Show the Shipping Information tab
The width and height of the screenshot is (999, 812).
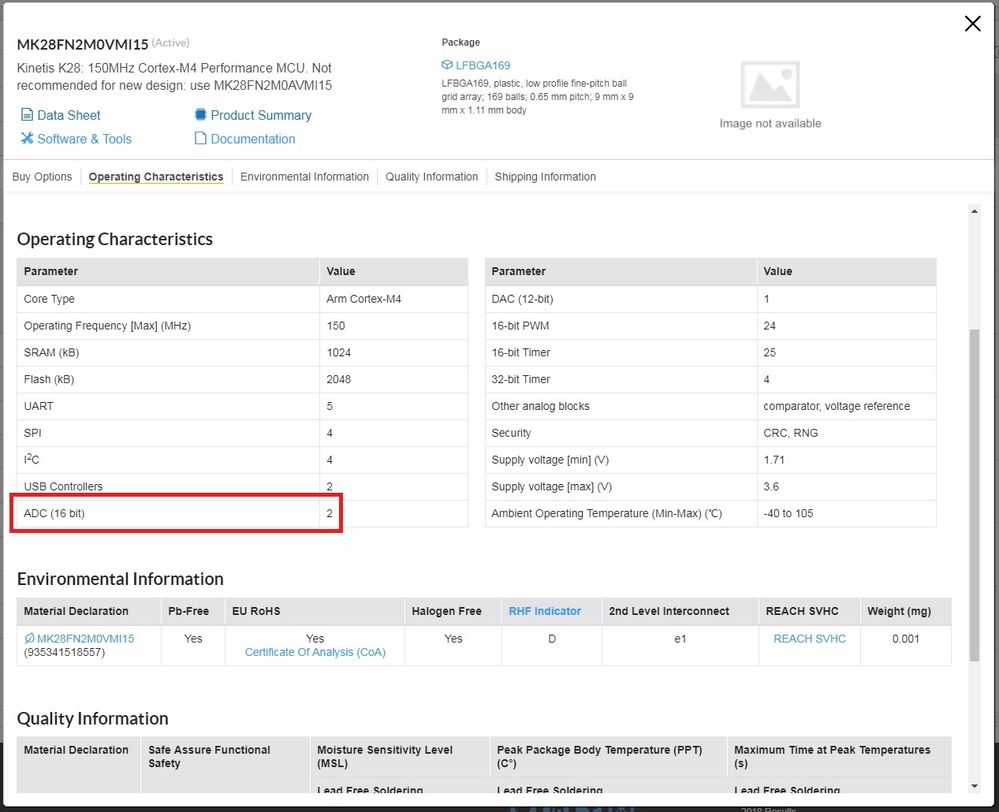click(545, 177)
